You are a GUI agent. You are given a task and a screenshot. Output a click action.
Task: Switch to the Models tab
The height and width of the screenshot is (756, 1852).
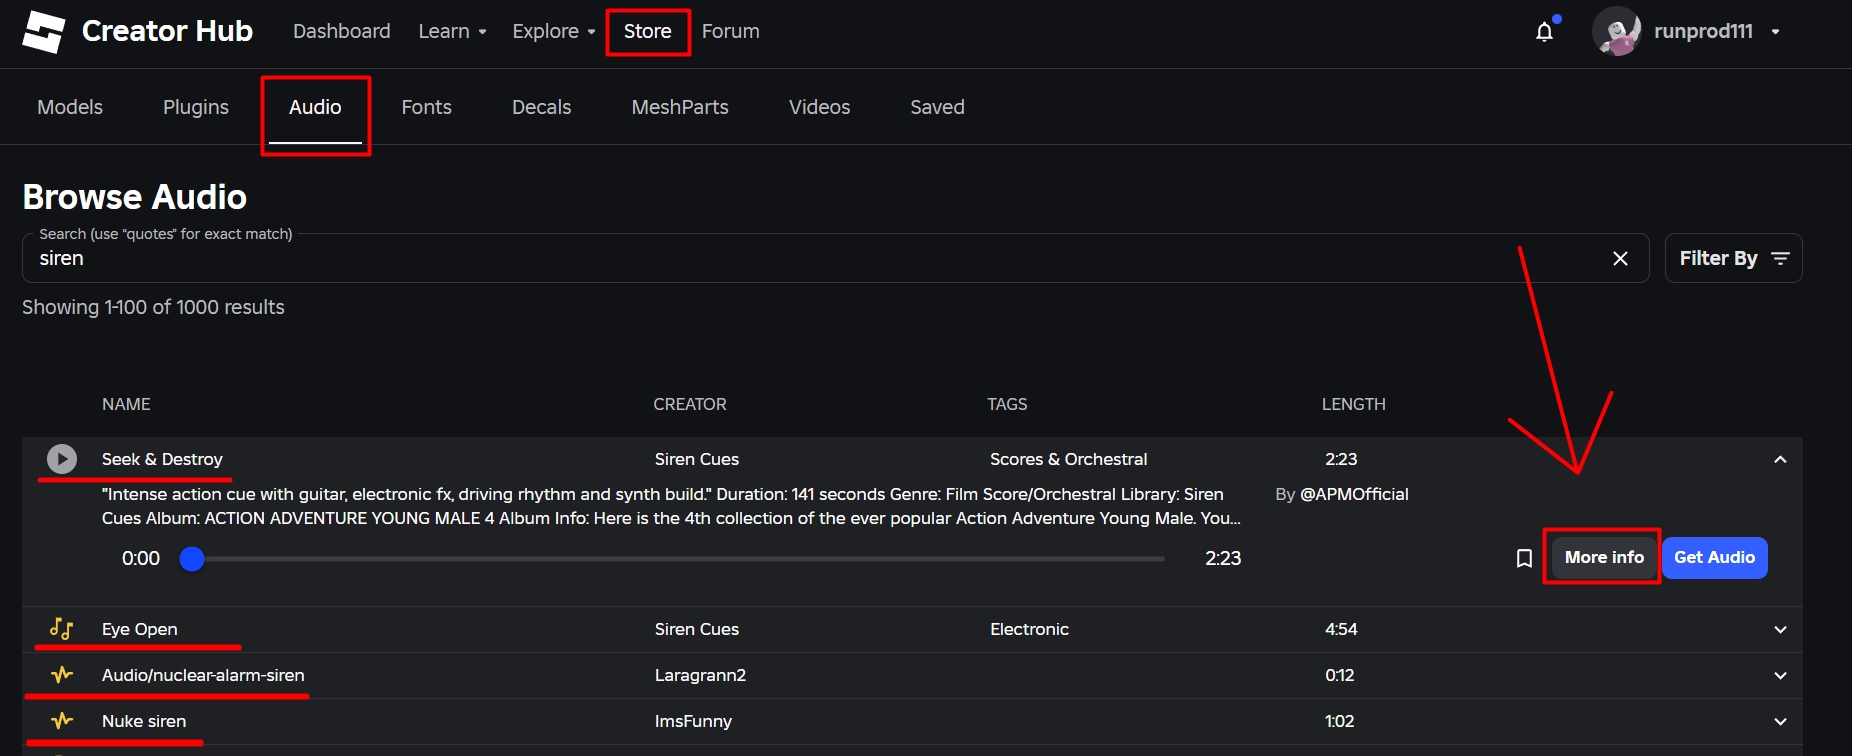[x=70, y=107]
